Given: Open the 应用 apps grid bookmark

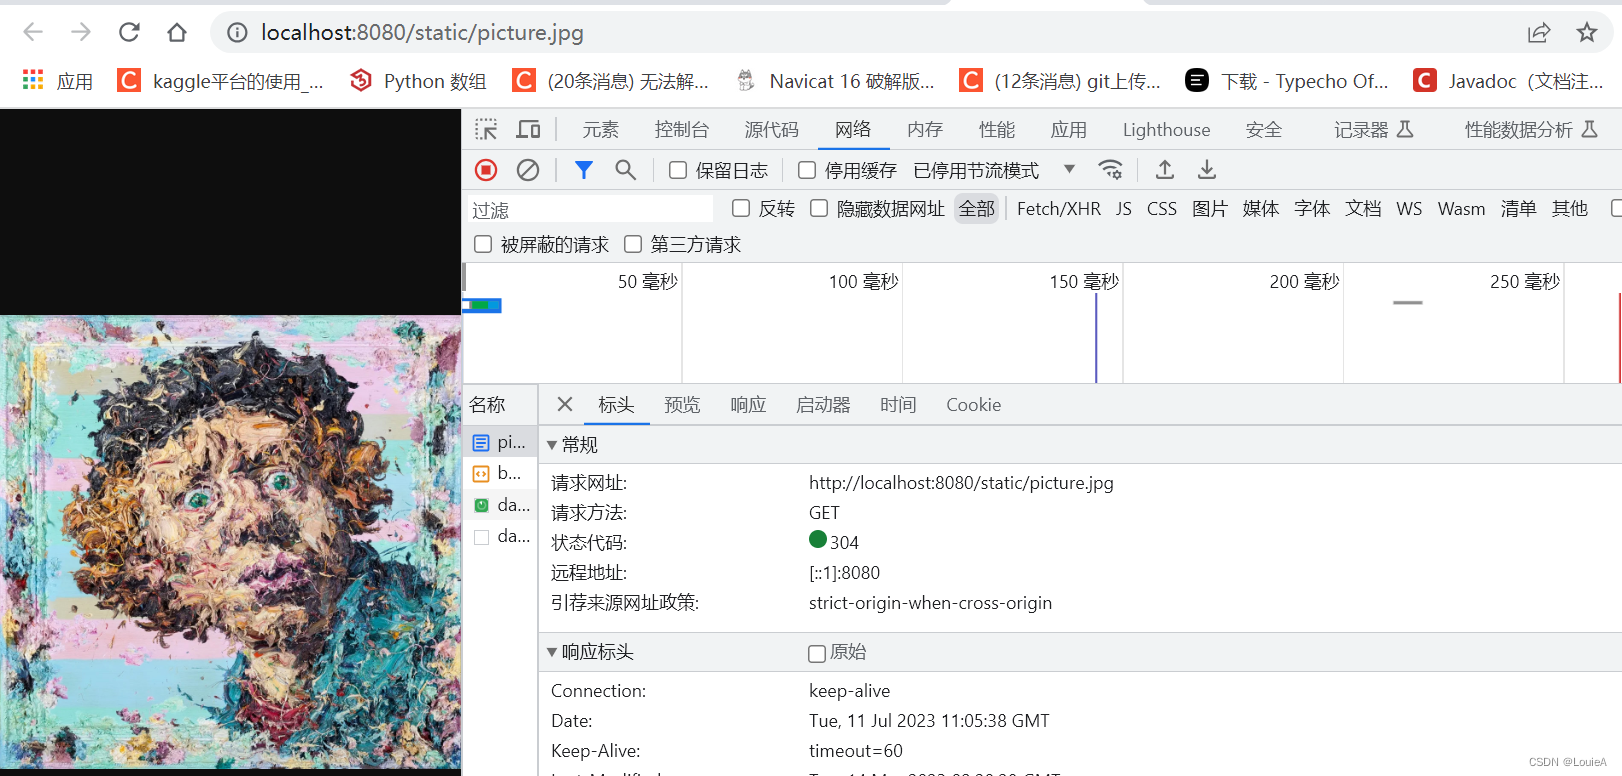Looking at the screenshot, I should [57, 81].
